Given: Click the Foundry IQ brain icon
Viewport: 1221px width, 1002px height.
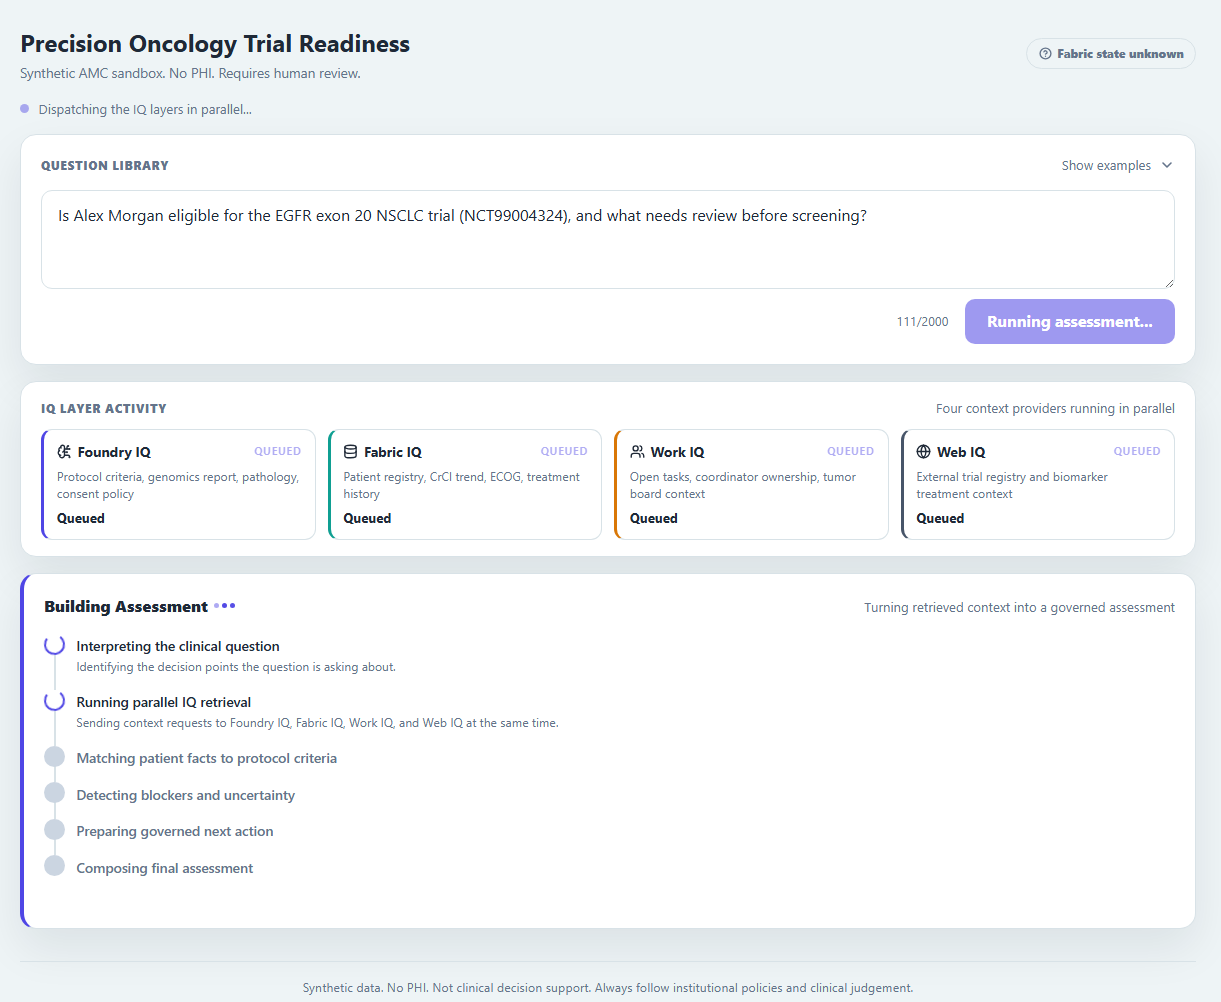Looking at the screenshot, I should [x=64, y=452].
